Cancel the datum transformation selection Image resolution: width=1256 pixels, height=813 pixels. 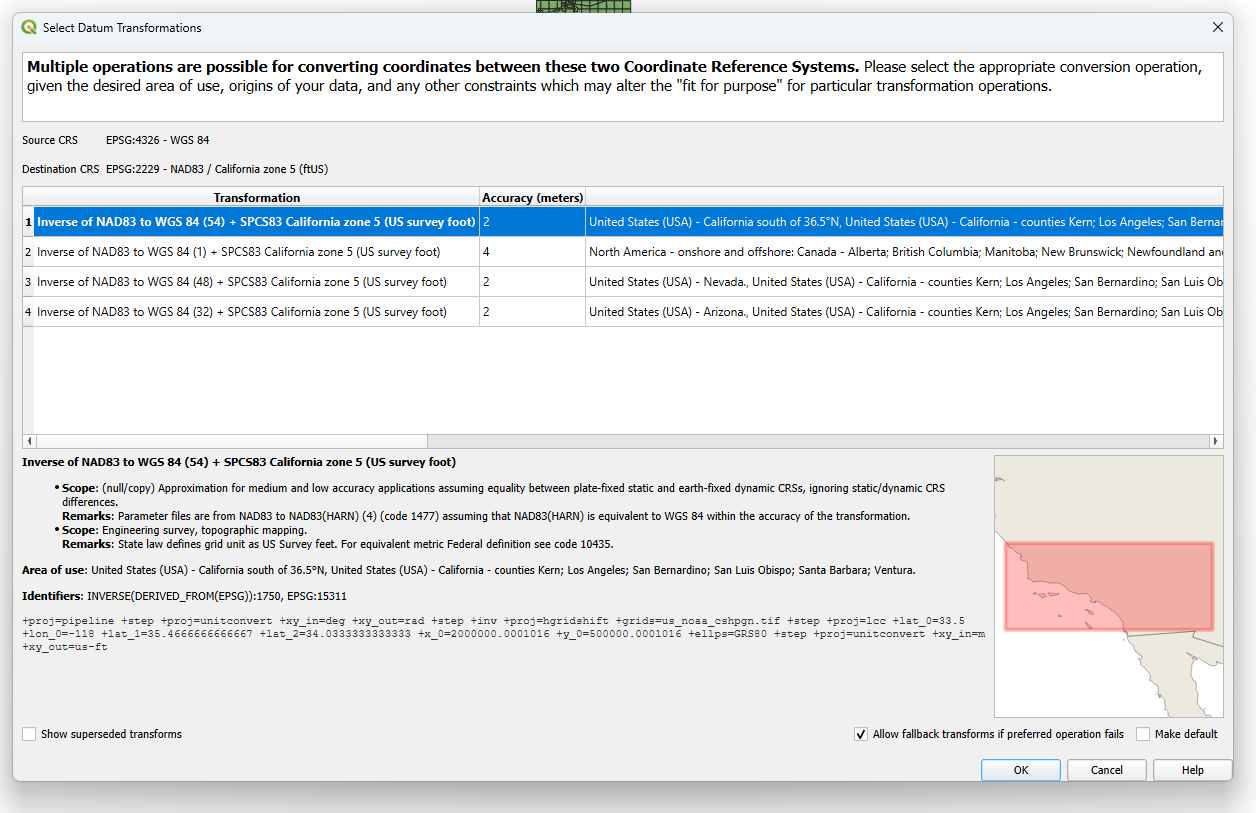point(1106,770)
